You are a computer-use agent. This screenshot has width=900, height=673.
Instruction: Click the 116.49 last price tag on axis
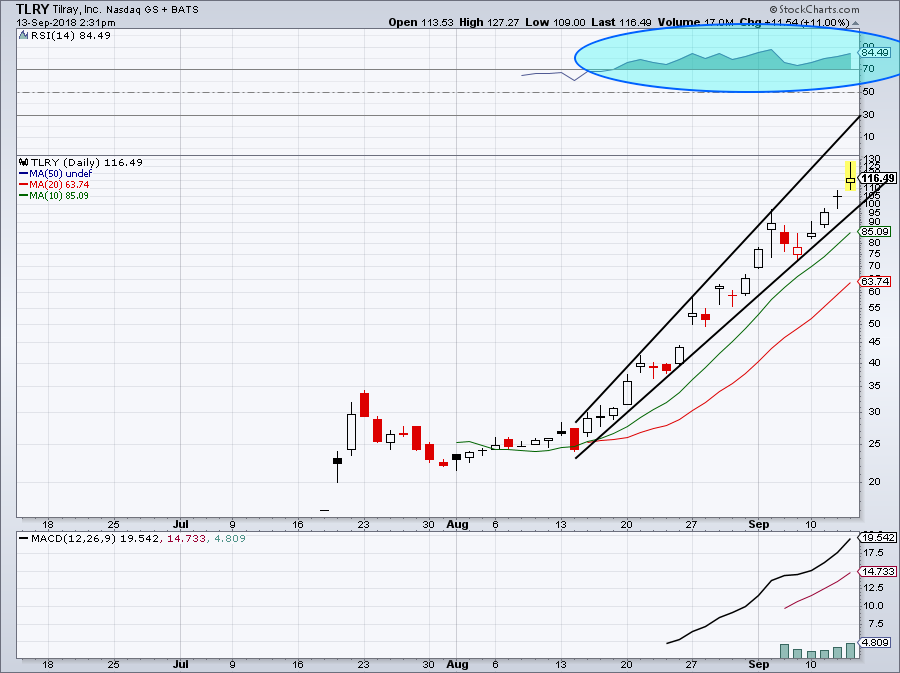(x=878, y=178)
